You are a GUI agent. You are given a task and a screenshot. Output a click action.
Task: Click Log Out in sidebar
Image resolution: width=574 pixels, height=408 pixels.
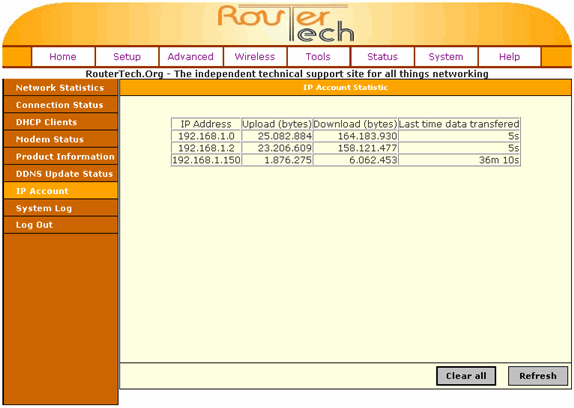pyautogui.click(x=61, y=225)
